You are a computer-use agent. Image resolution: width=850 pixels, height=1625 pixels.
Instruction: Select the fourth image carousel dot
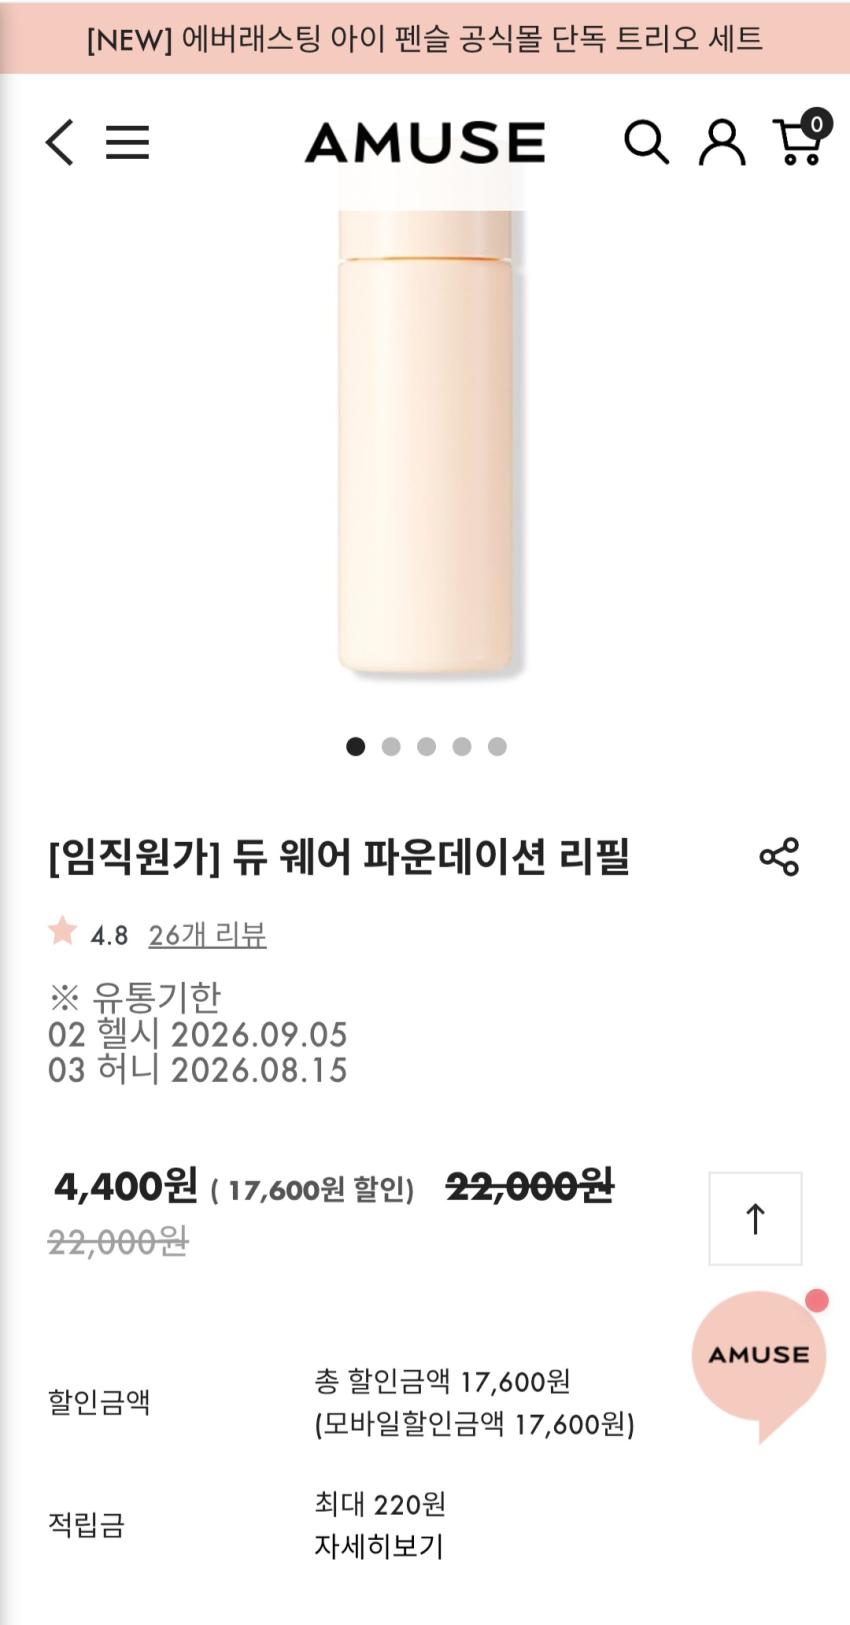pos(462,746)
